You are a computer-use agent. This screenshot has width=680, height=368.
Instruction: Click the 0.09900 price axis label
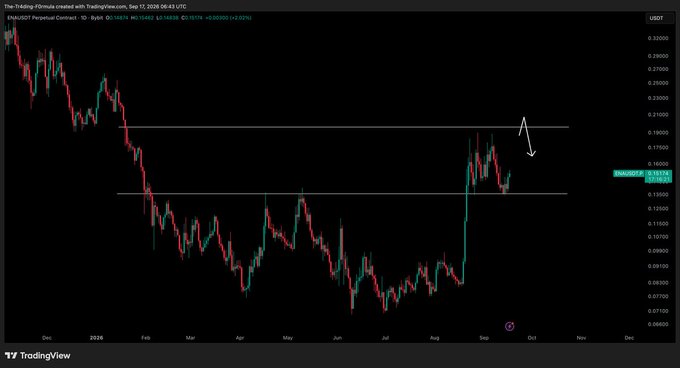pos(658,251)
